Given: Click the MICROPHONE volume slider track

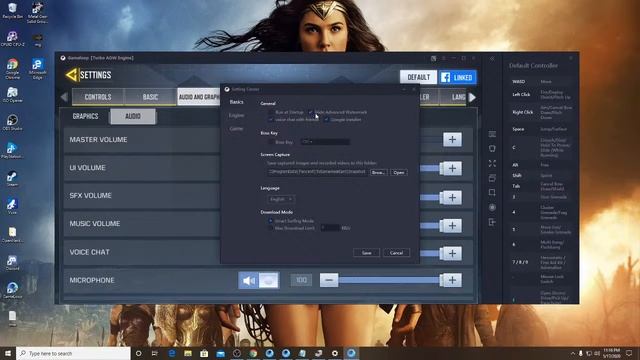Looking at the screenshot, I should click(389, 280).
